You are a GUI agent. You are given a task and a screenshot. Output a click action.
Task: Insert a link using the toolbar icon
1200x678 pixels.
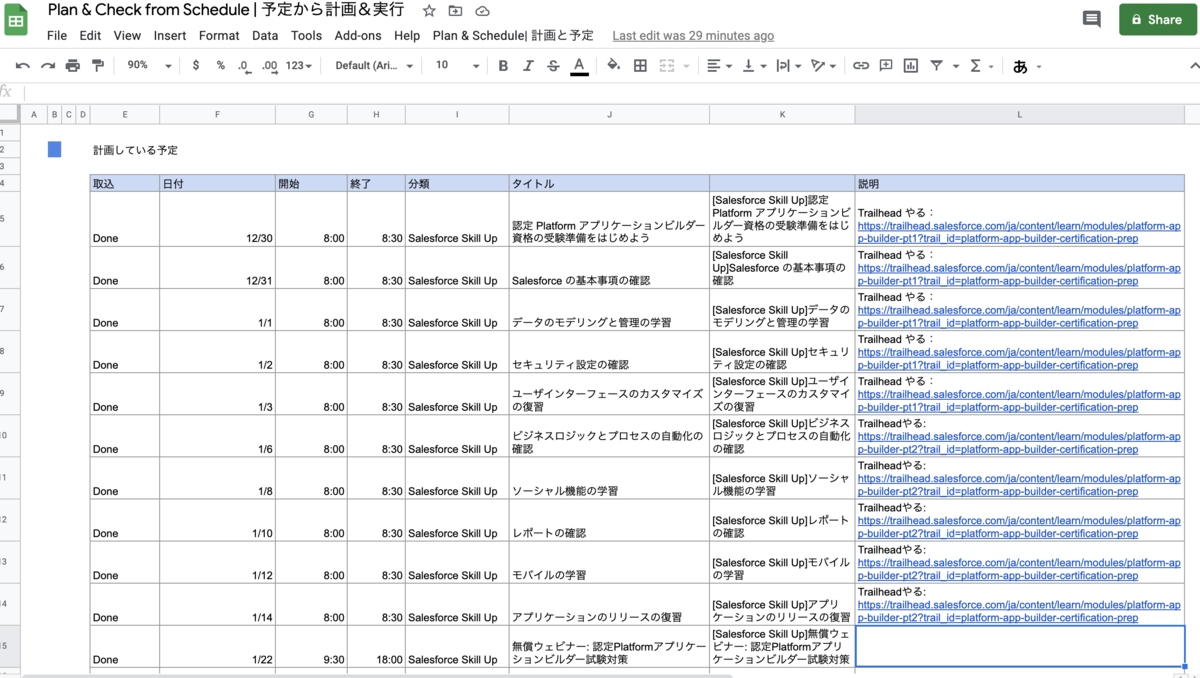pyautogui.click(x=861, y=65)
